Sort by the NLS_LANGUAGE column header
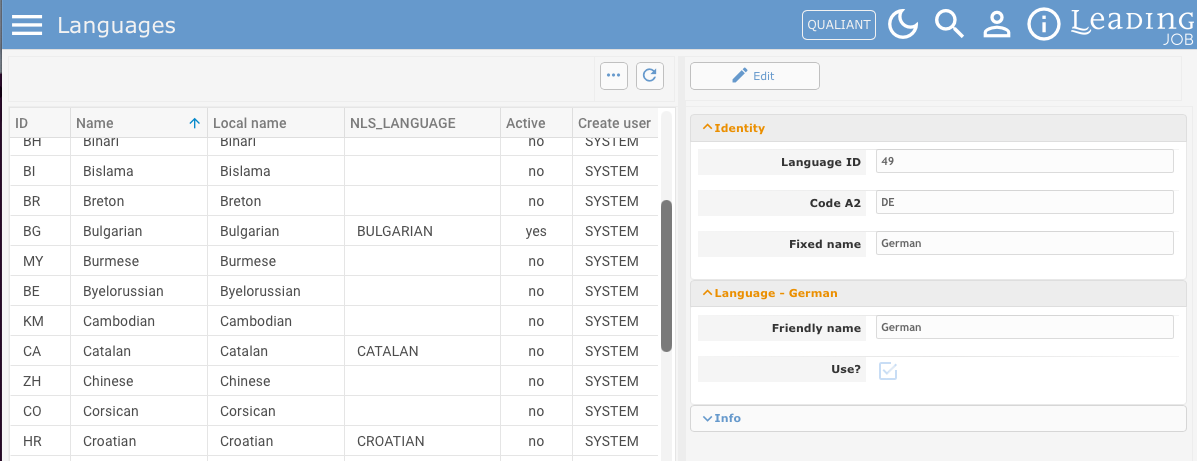 (x=422, y=123)
